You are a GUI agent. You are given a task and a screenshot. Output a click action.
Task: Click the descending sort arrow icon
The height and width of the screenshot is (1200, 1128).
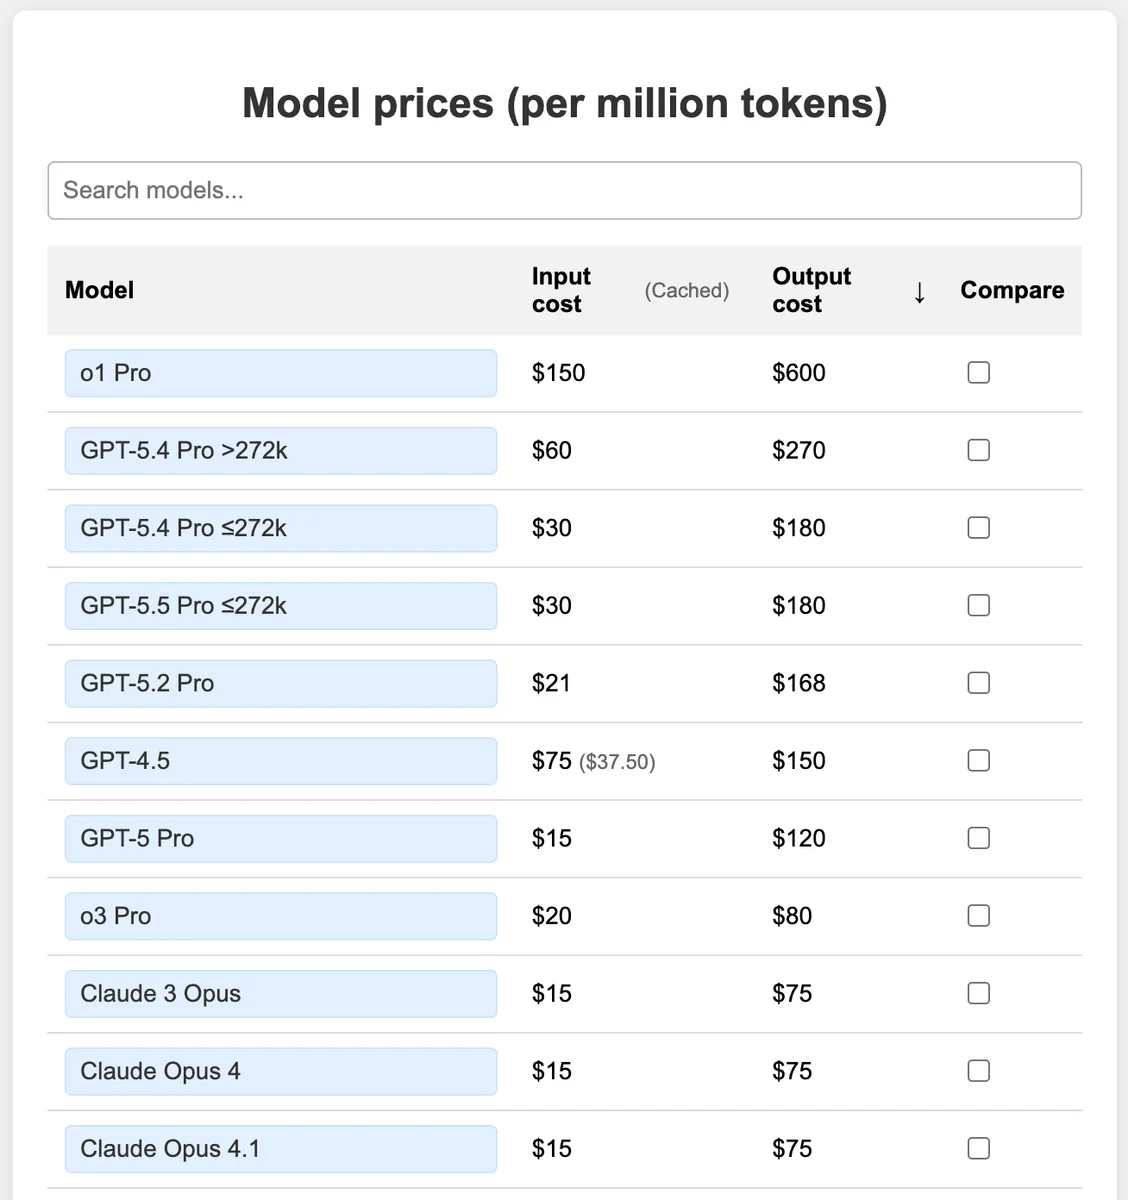(919, 292)
